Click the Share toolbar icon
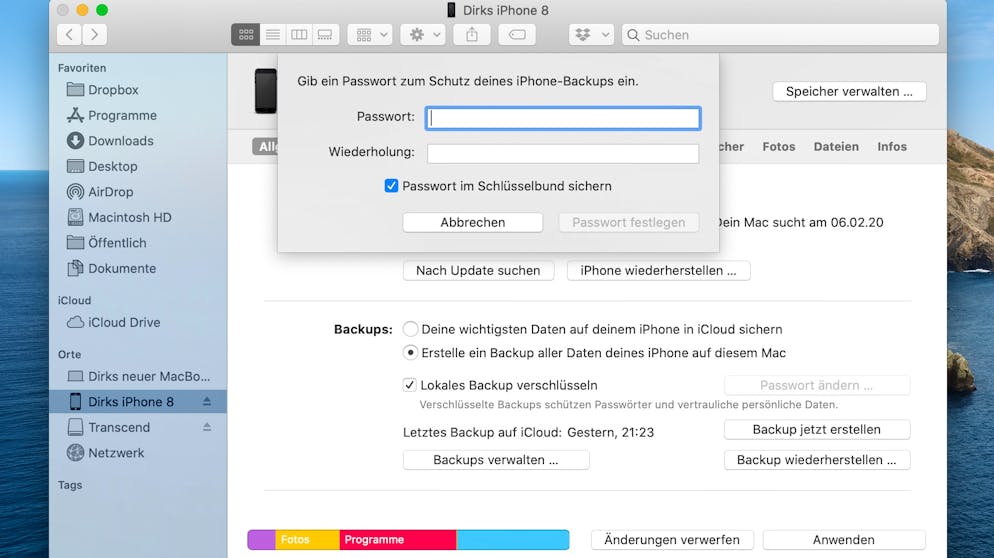This screenshot has height=558, width=994. pyautogui.click(x=472, y=34)
